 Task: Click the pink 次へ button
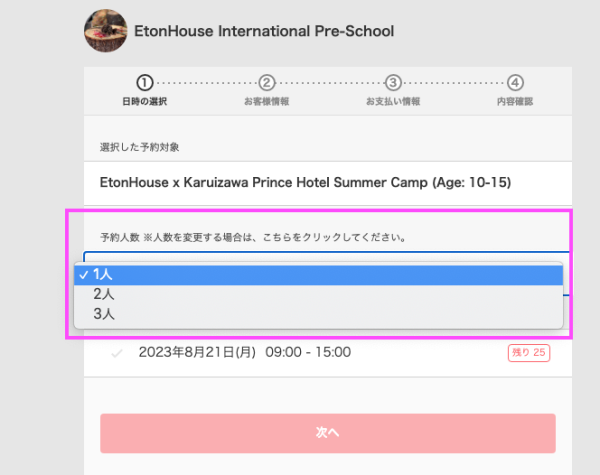[328, 433]
